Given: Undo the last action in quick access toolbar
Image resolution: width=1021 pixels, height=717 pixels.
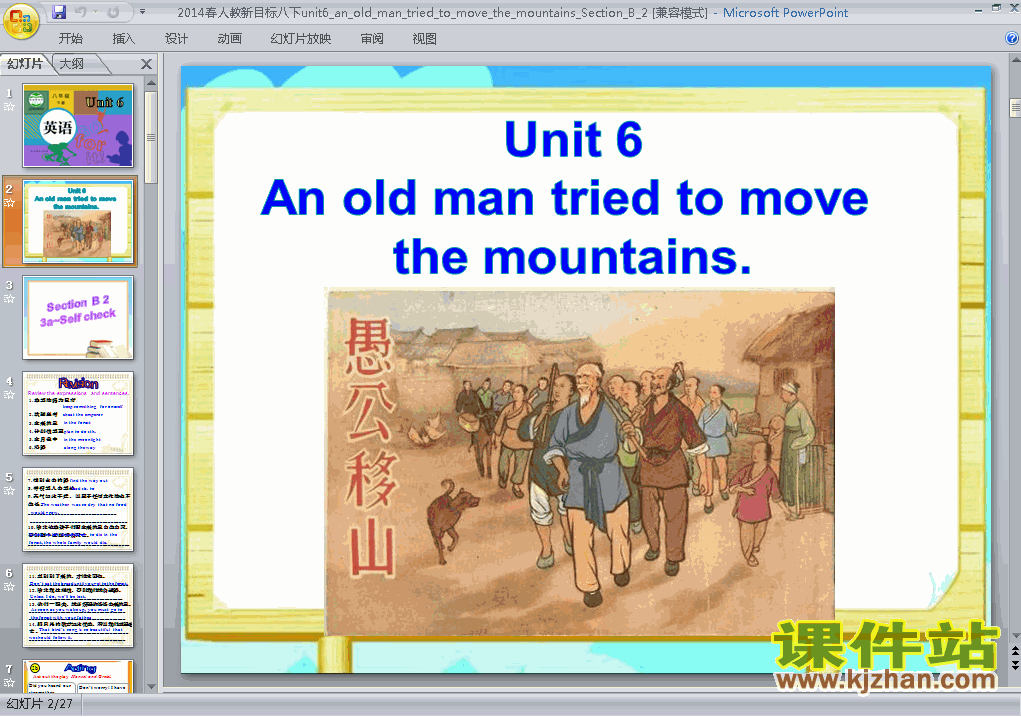Looking at the screenshot, I should click(x=81, y=12).
